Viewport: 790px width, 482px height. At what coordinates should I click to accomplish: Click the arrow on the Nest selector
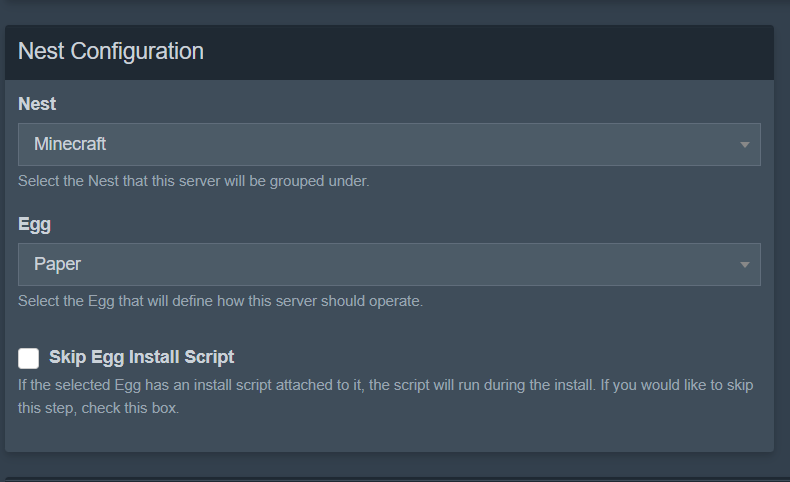pos(744,145)
